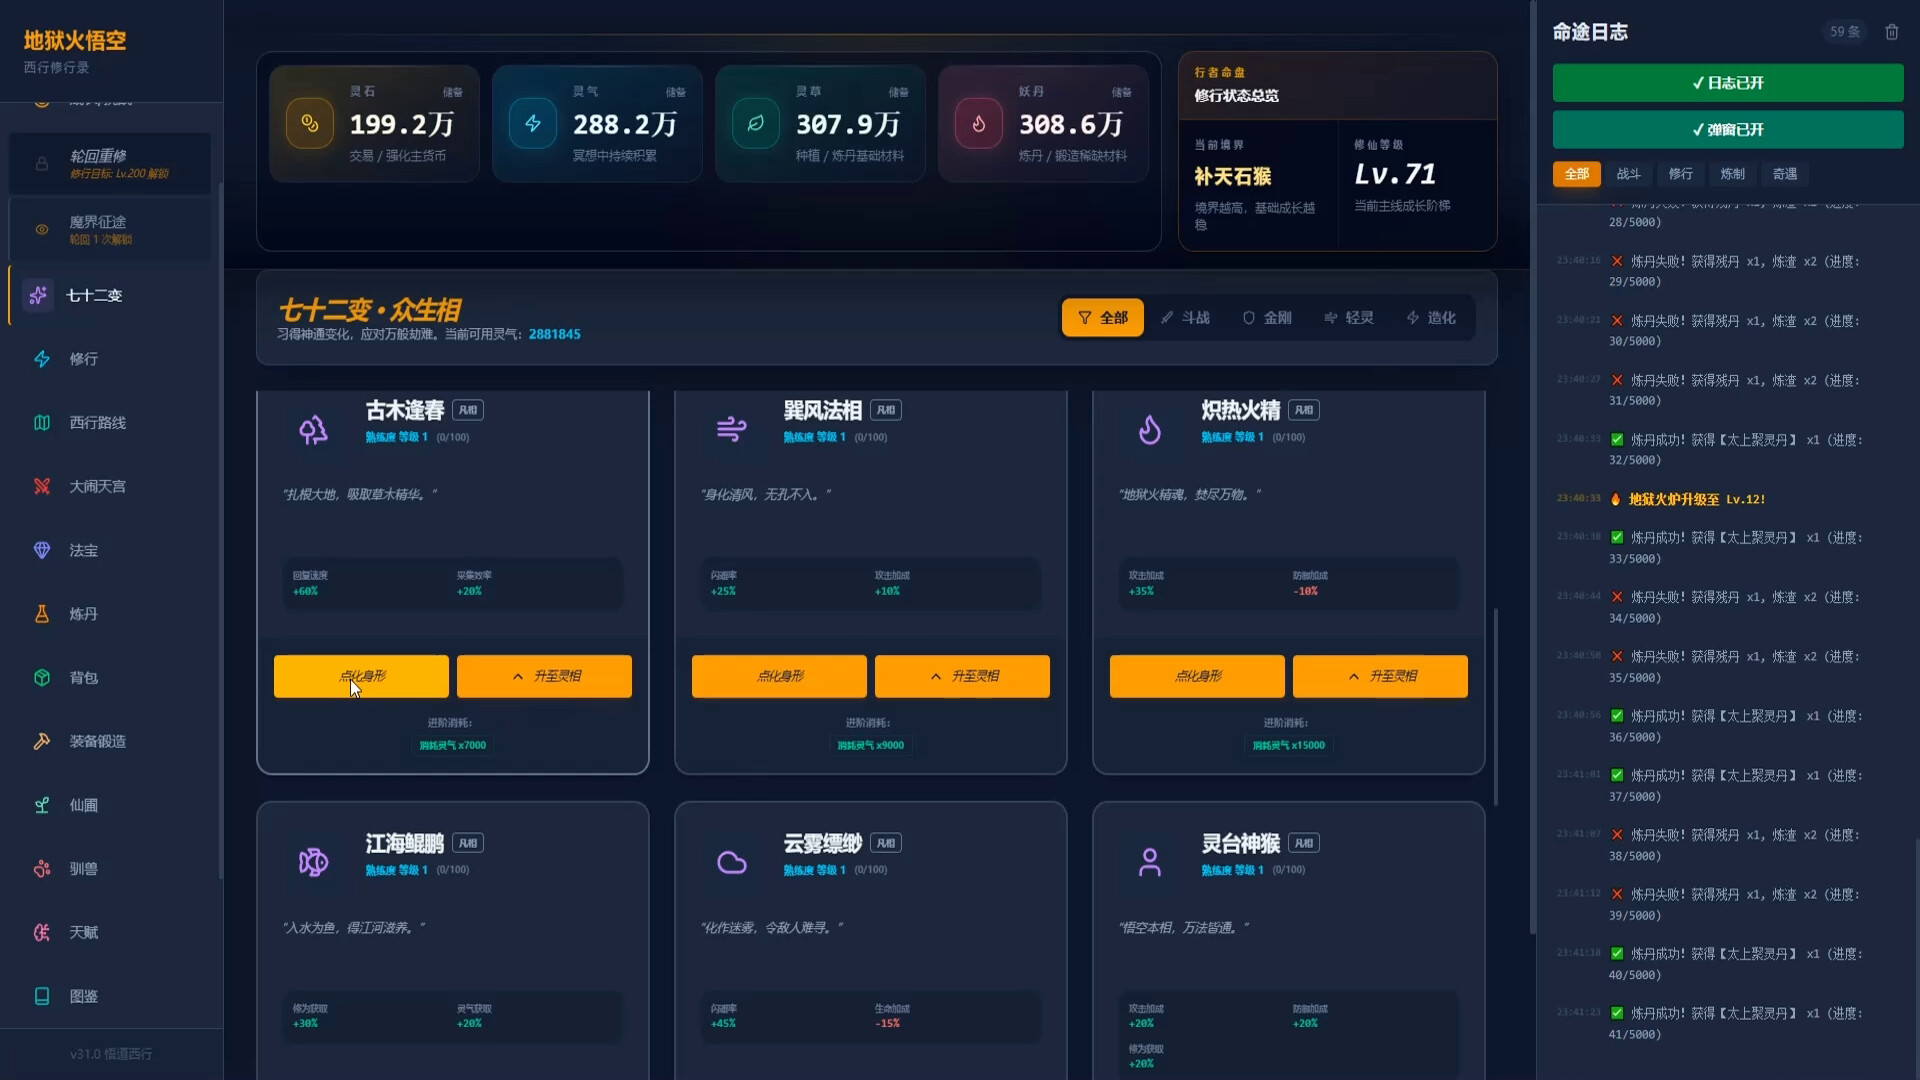This screenshot has width=1920, height=1080.
Task: Click the tree icon on 古木逢春 card
Action: point(313,430)
